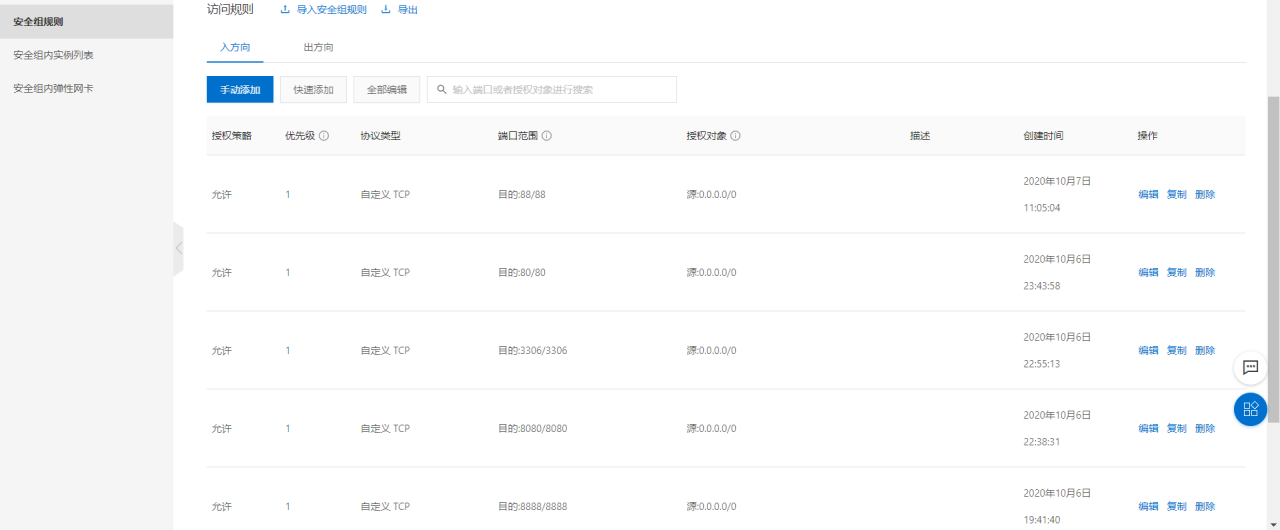Click the import icon beside 导入安全组规则
Viewport: 1280px width, 530px height.
[x=285, y=9]
